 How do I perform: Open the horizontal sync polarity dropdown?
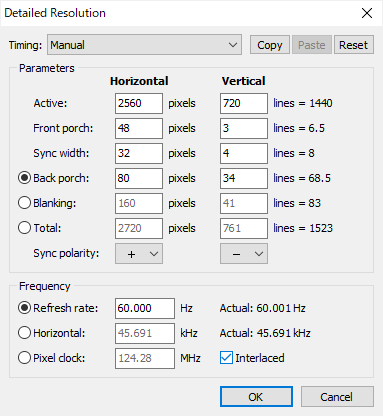139,254
